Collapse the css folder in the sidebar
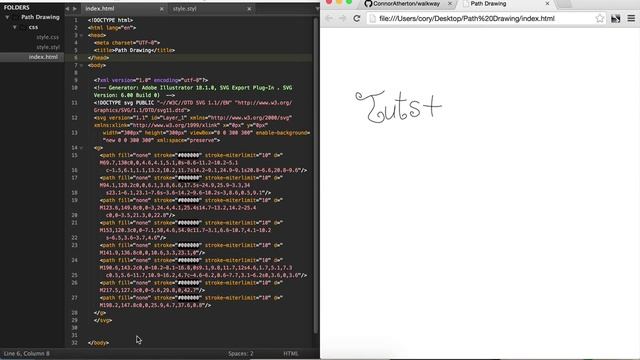This screenshot has width=640, height=360. click(x=15, y=27)
